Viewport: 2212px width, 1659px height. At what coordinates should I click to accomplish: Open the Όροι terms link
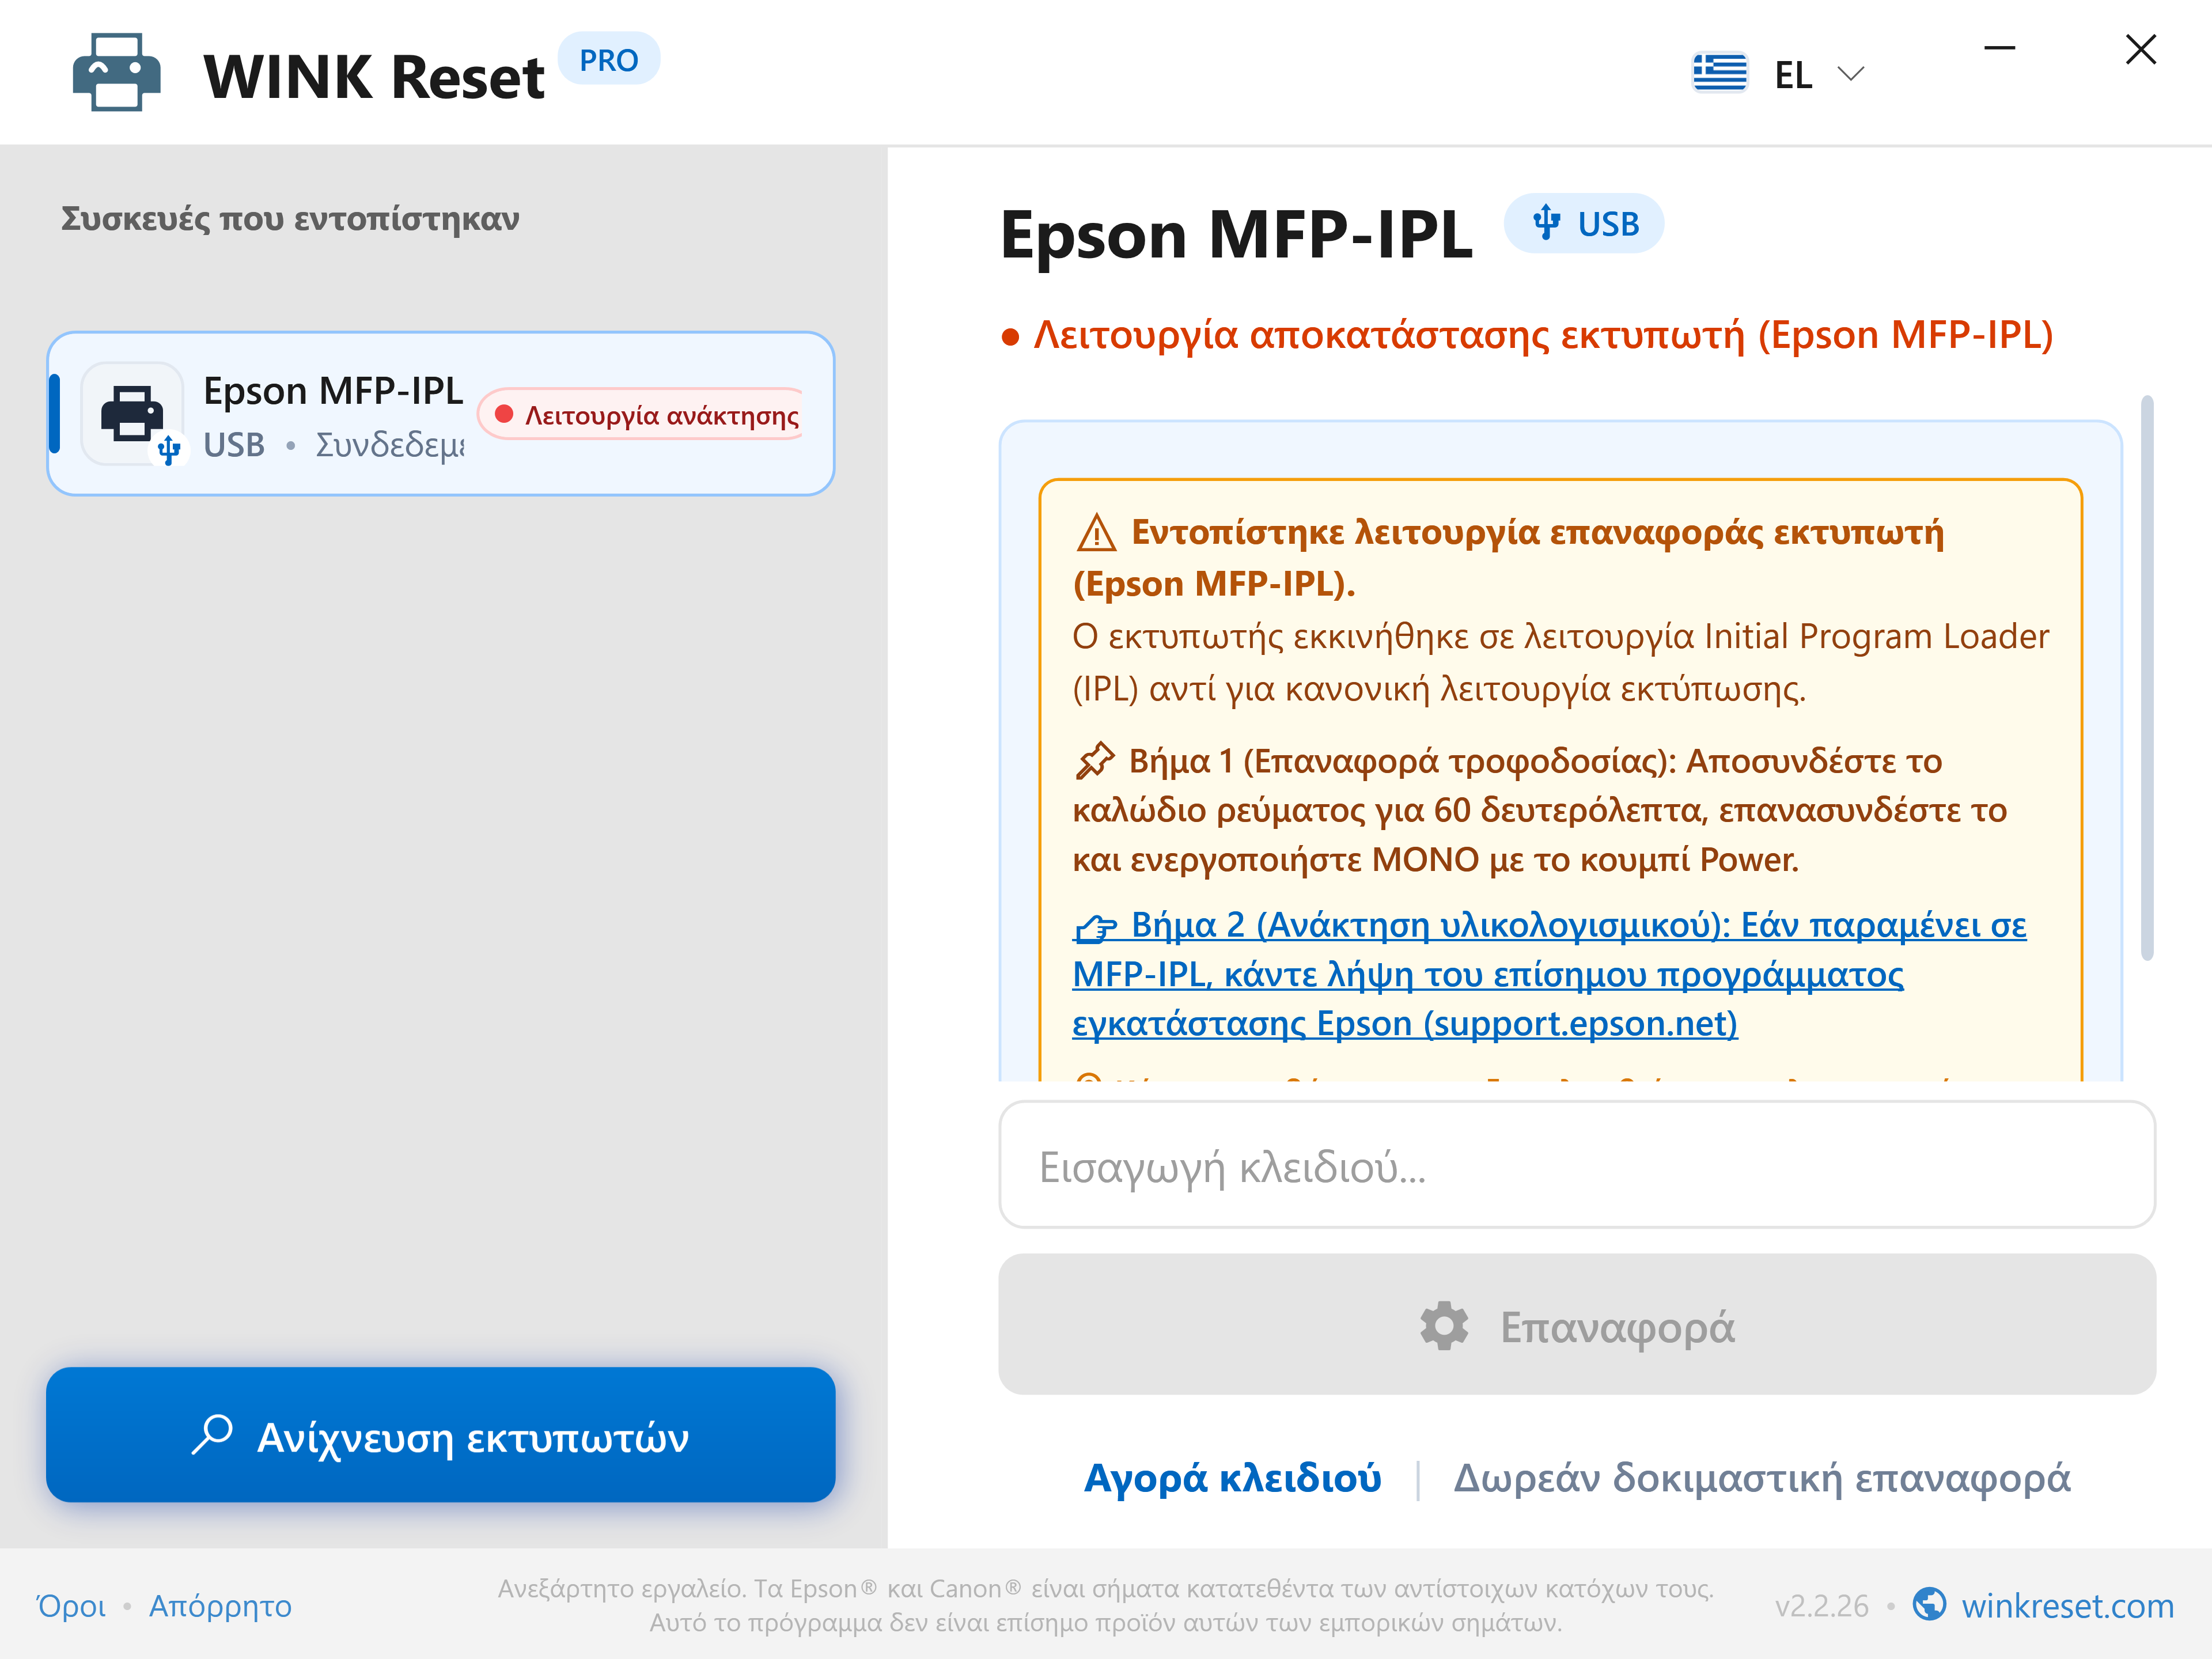71,1606
